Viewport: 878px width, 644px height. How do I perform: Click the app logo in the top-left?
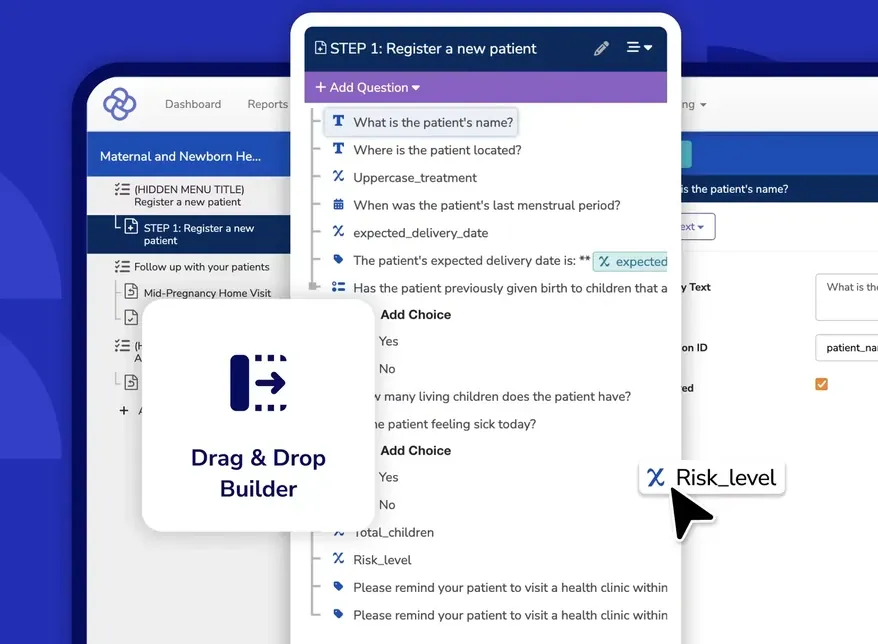coord(119,104)
